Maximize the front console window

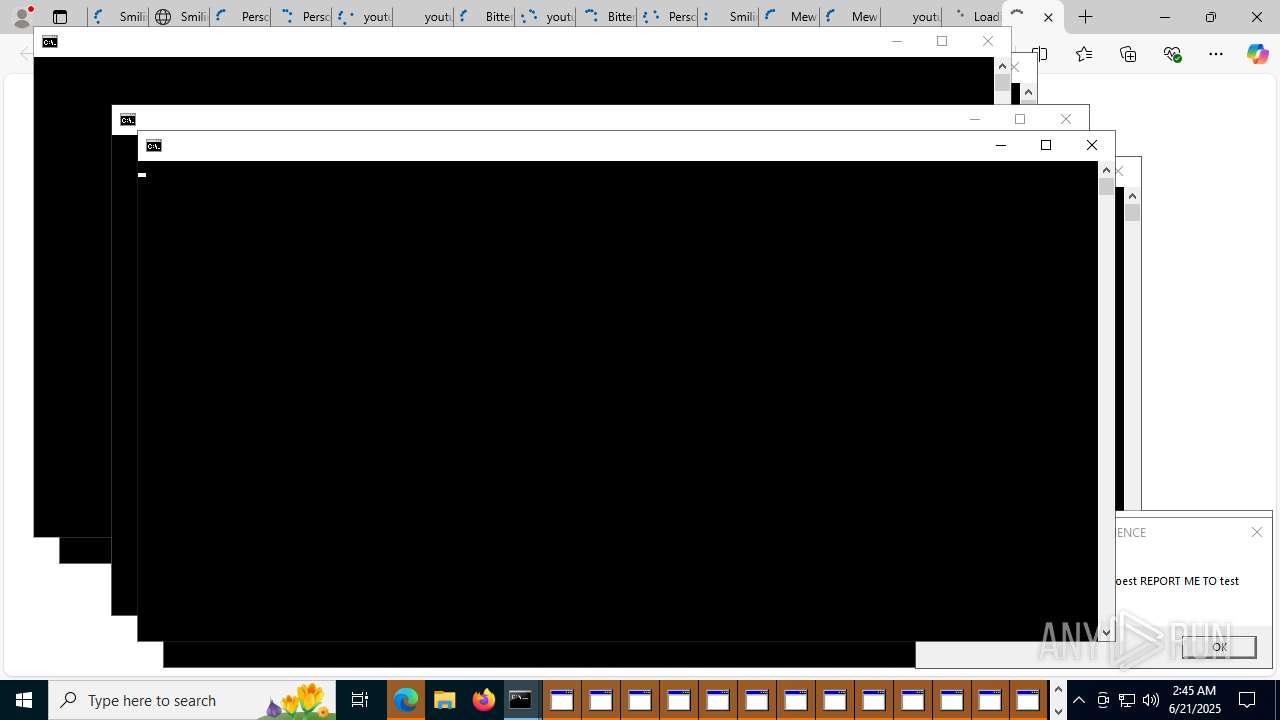[x=1046, y=146]
